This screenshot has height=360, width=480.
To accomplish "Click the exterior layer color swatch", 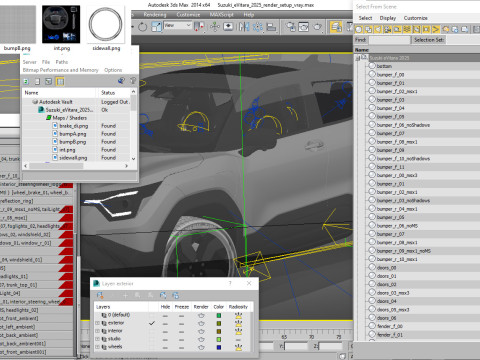I will tap(219, 323).
